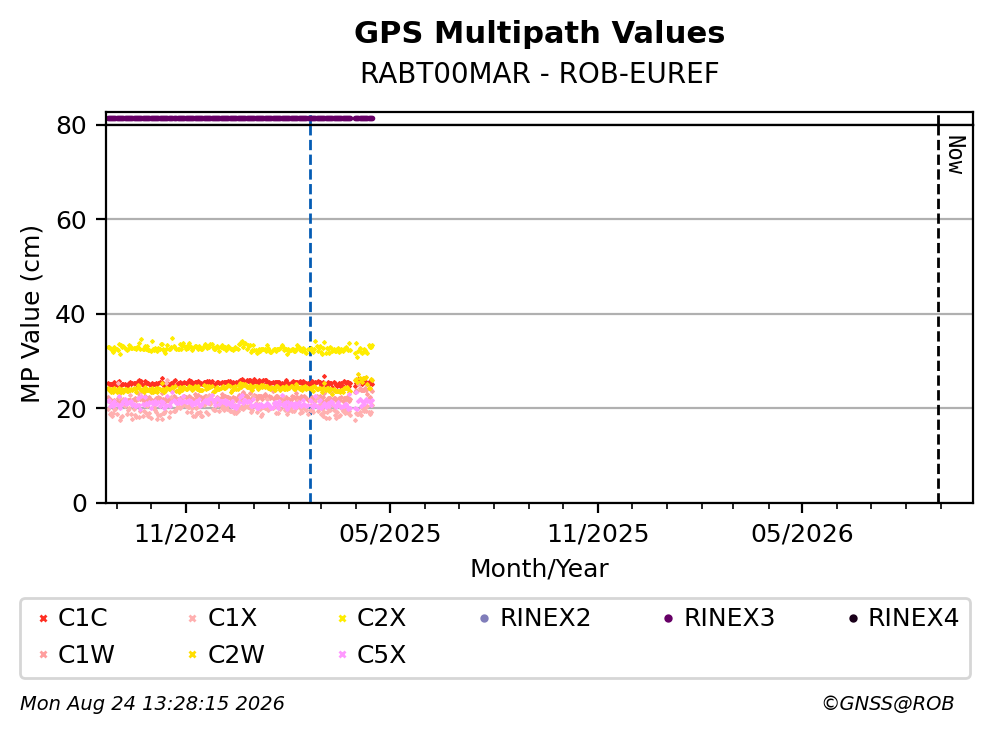Click the black dashed Now line
Screen dimensions: 993x734
coord(938,310)
